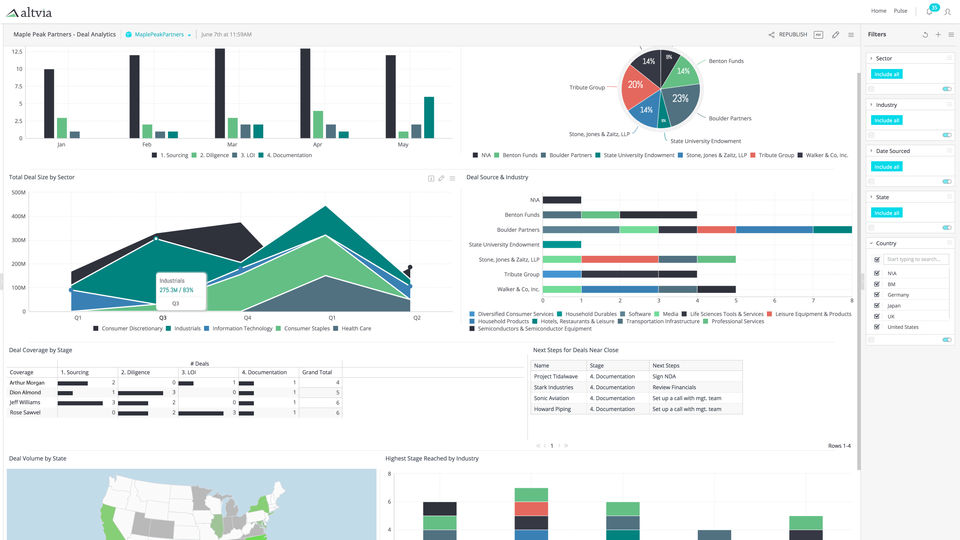Expand the Sector filter section

[x=871, y=58]
